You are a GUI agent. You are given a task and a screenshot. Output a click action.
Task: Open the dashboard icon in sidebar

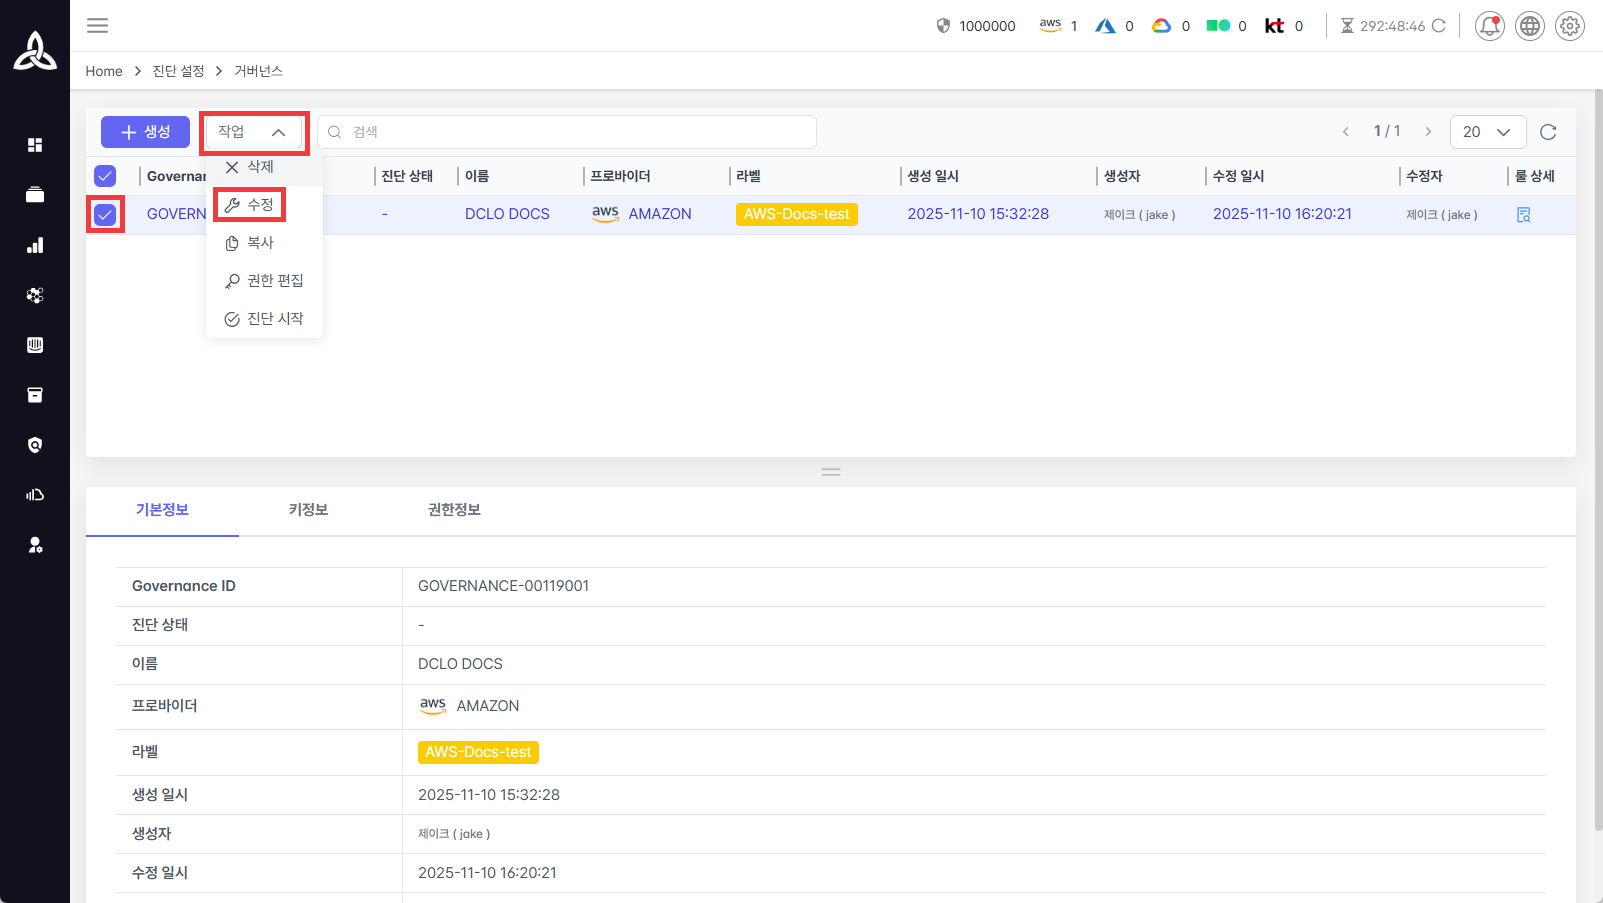click(x=35, y=145)
